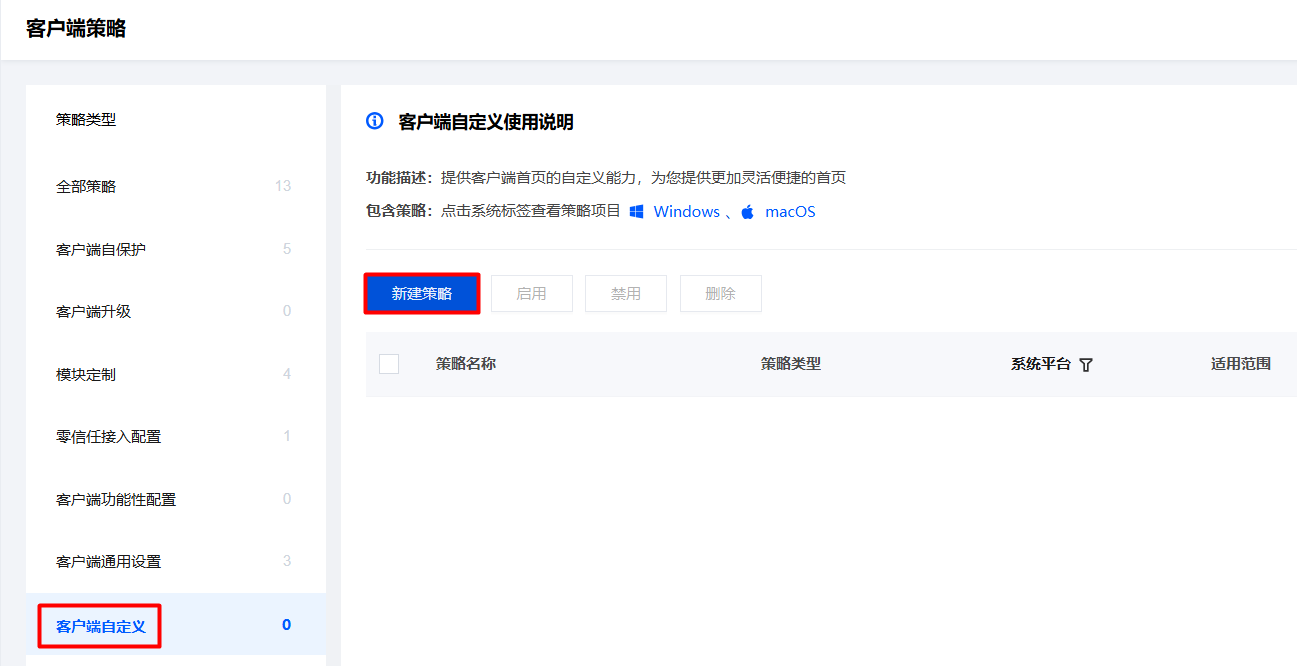The height and width of the screenshot is (666, 1297).
Task: Click the 适用范围 column header
Action: coord(1241,364)
